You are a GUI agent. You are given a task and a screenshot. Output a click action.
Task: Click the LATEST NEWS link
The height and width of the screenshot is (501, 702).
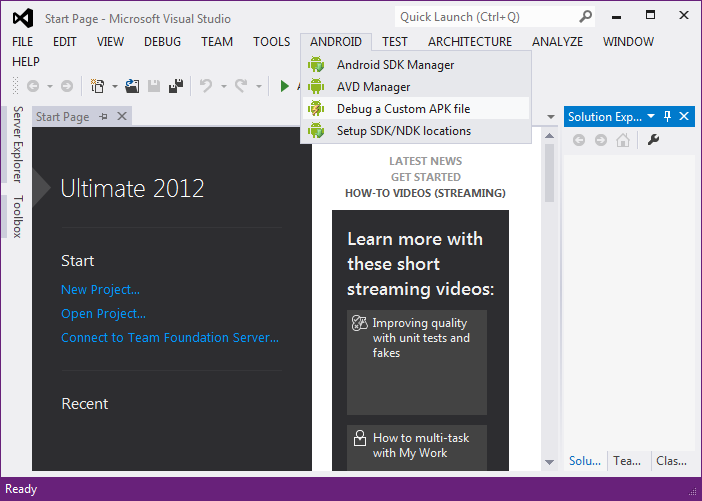425,161
